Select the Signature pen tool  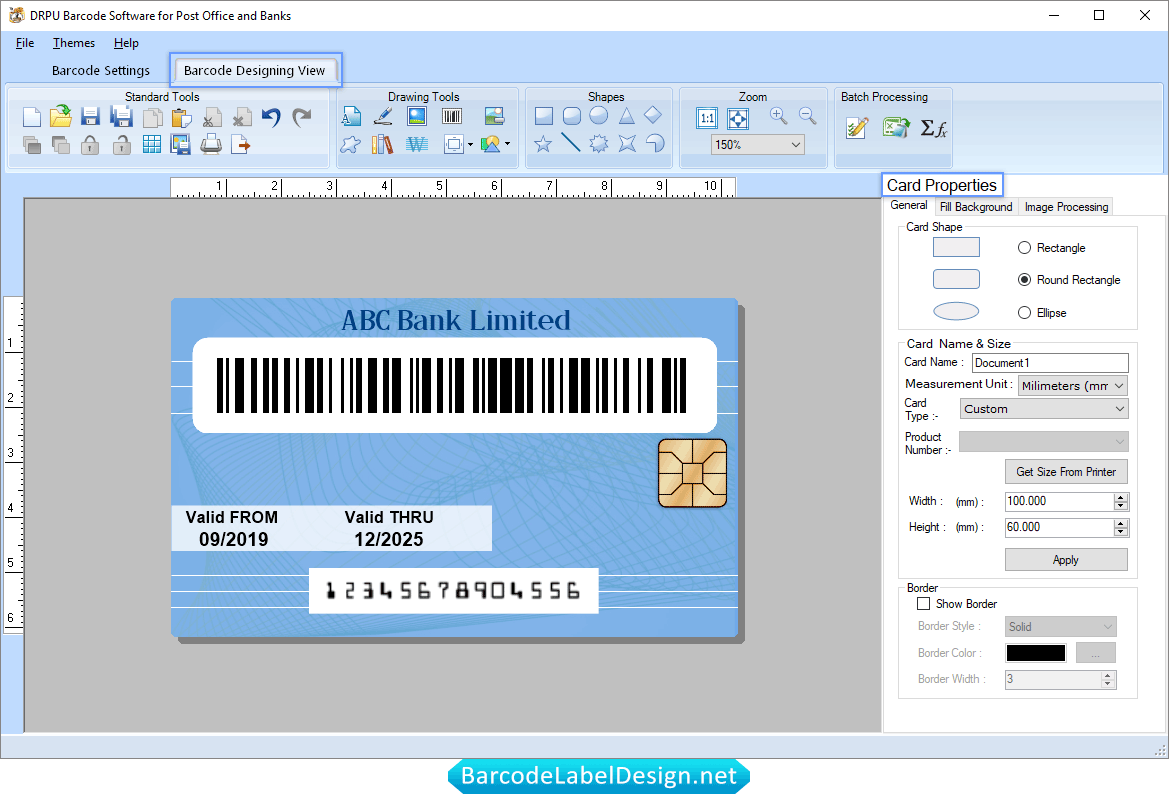coord(383,116)
